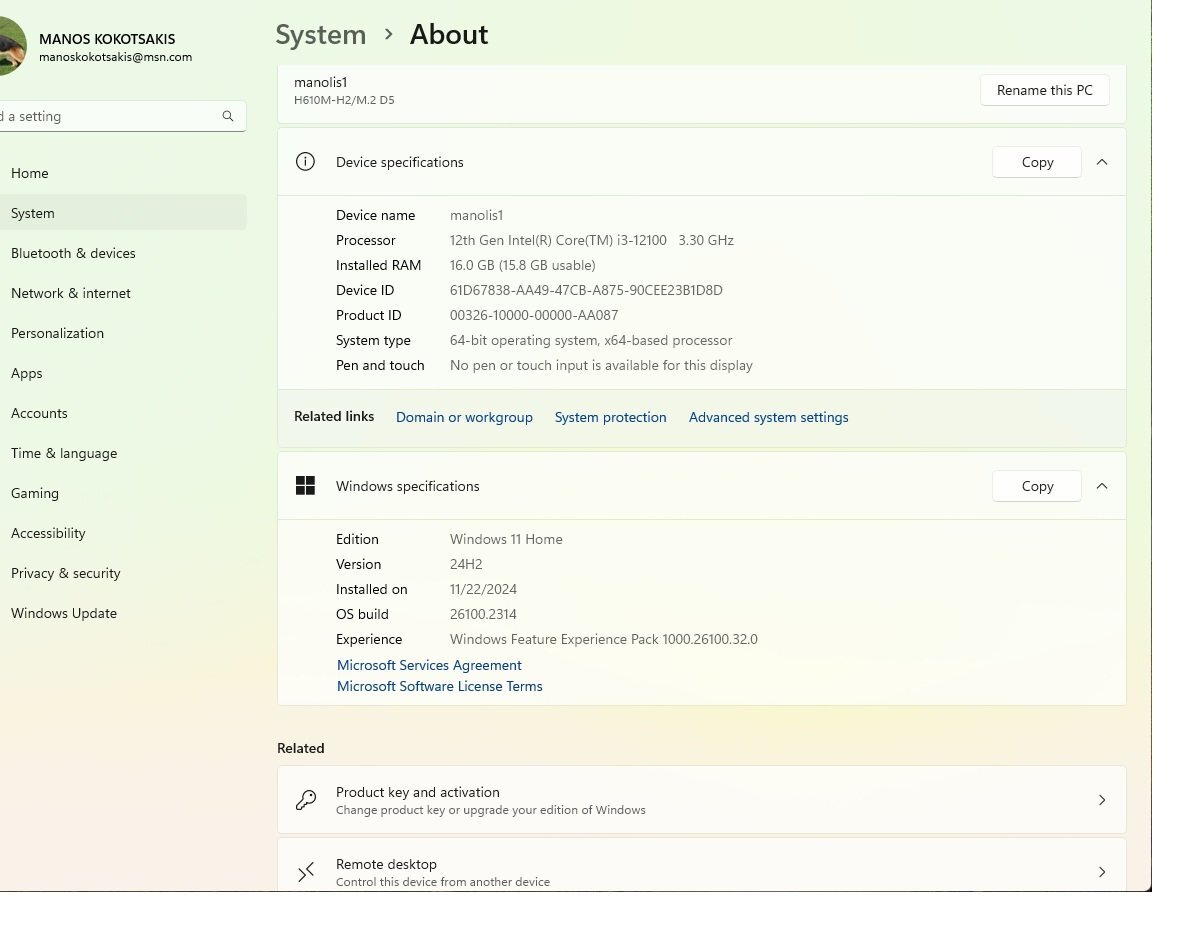Click the Device specifications info icon
The height and width of the screenshot is (934, 1202).
click(305, 162)
